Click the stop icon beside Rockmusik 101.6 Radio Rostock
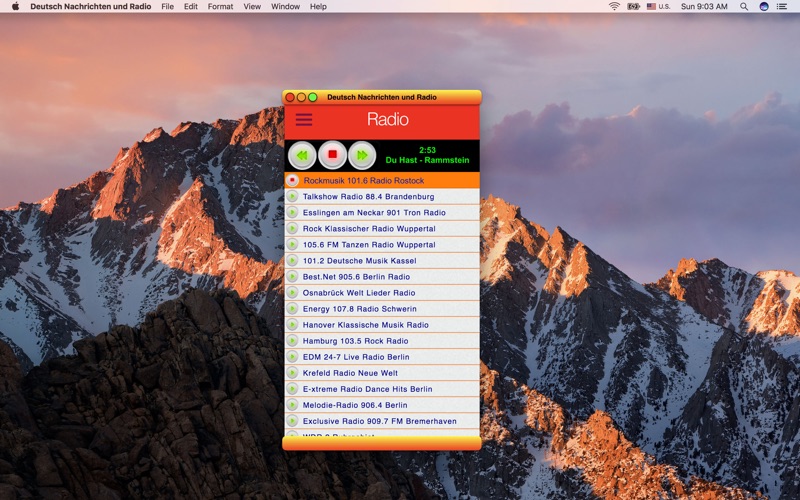Image resolution: width=800 pixels, height=500 pixels. pos(292,180)
